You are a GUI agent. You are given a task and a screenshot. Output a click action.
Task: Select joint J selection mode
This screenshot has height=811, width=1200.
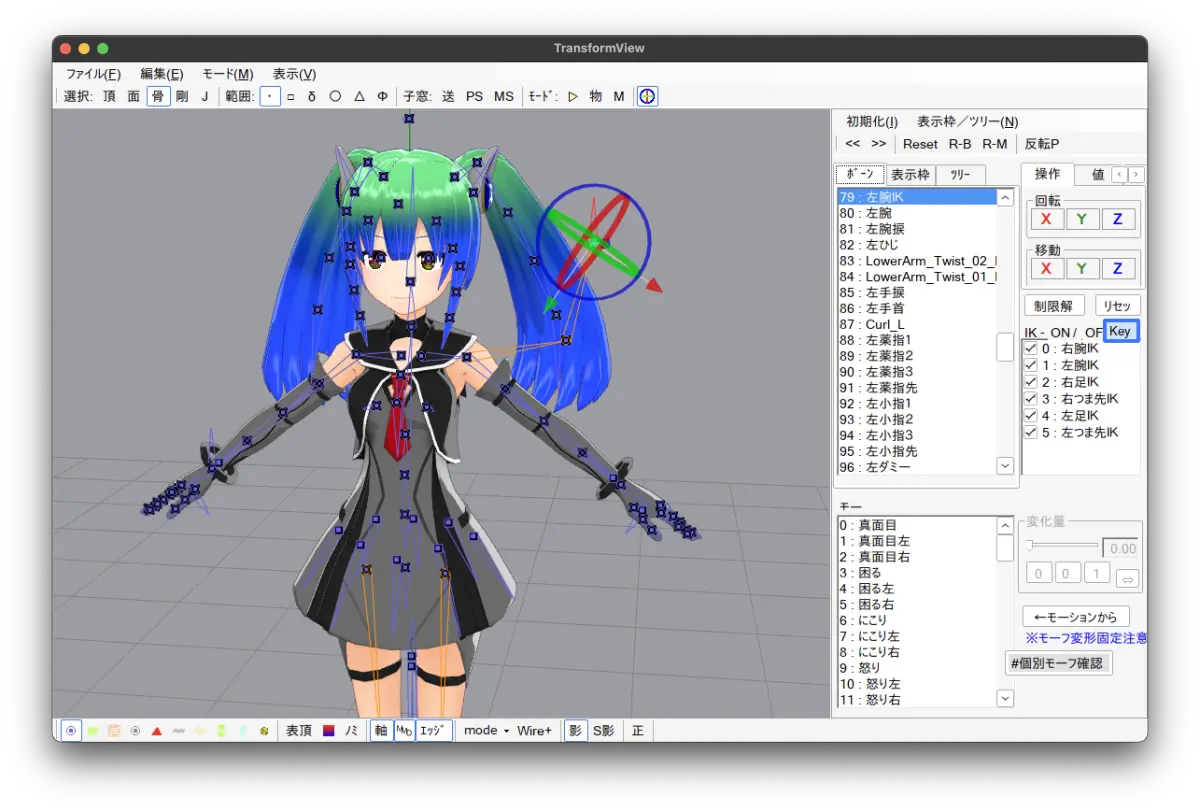click(x=205, y=96)
